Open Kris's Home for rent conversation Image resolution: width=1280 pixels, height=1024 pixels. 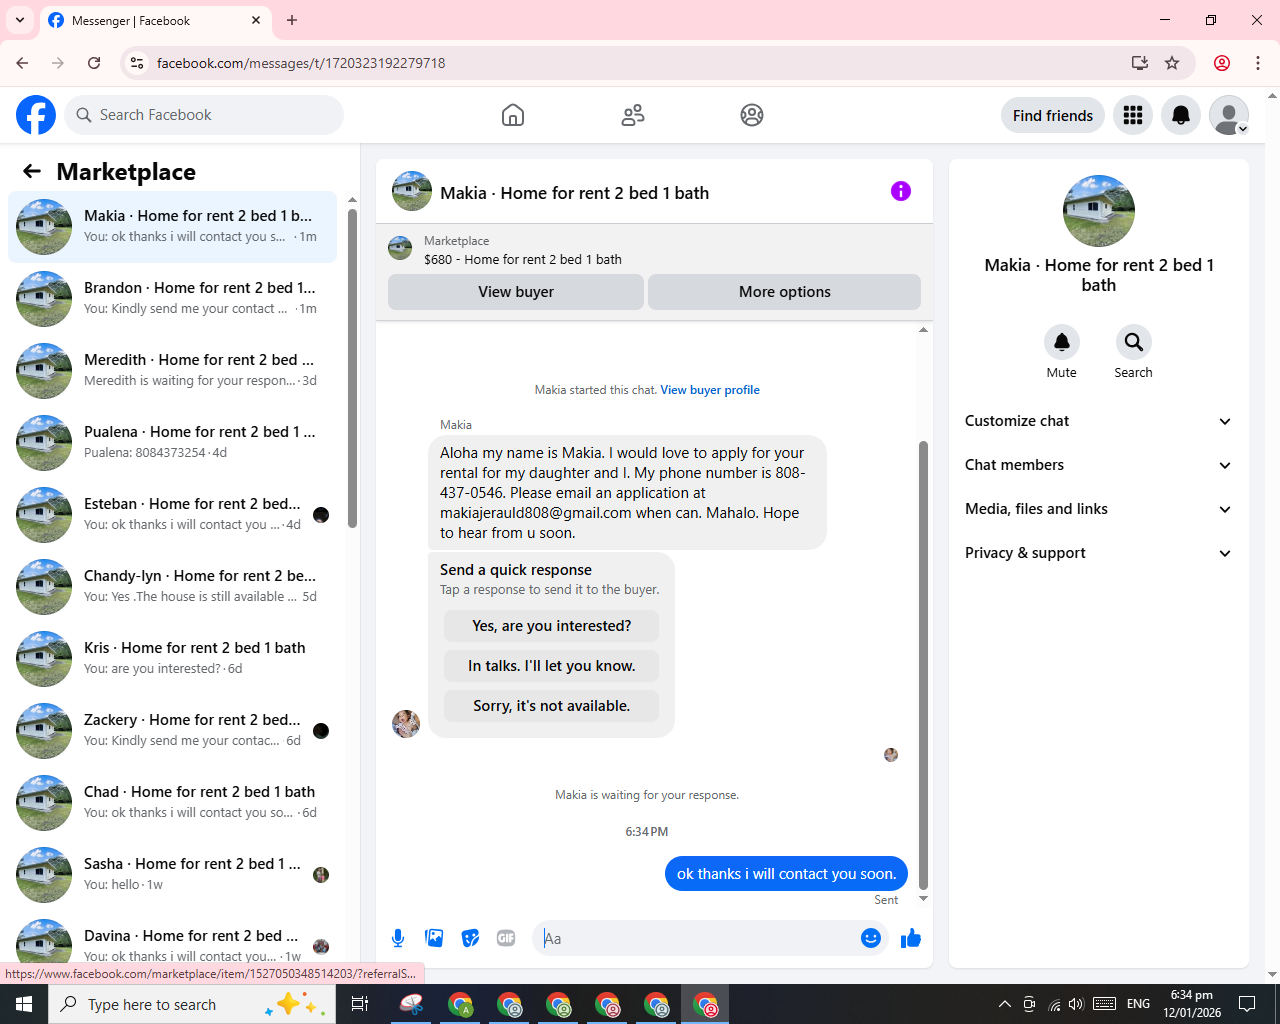point(172,659)
